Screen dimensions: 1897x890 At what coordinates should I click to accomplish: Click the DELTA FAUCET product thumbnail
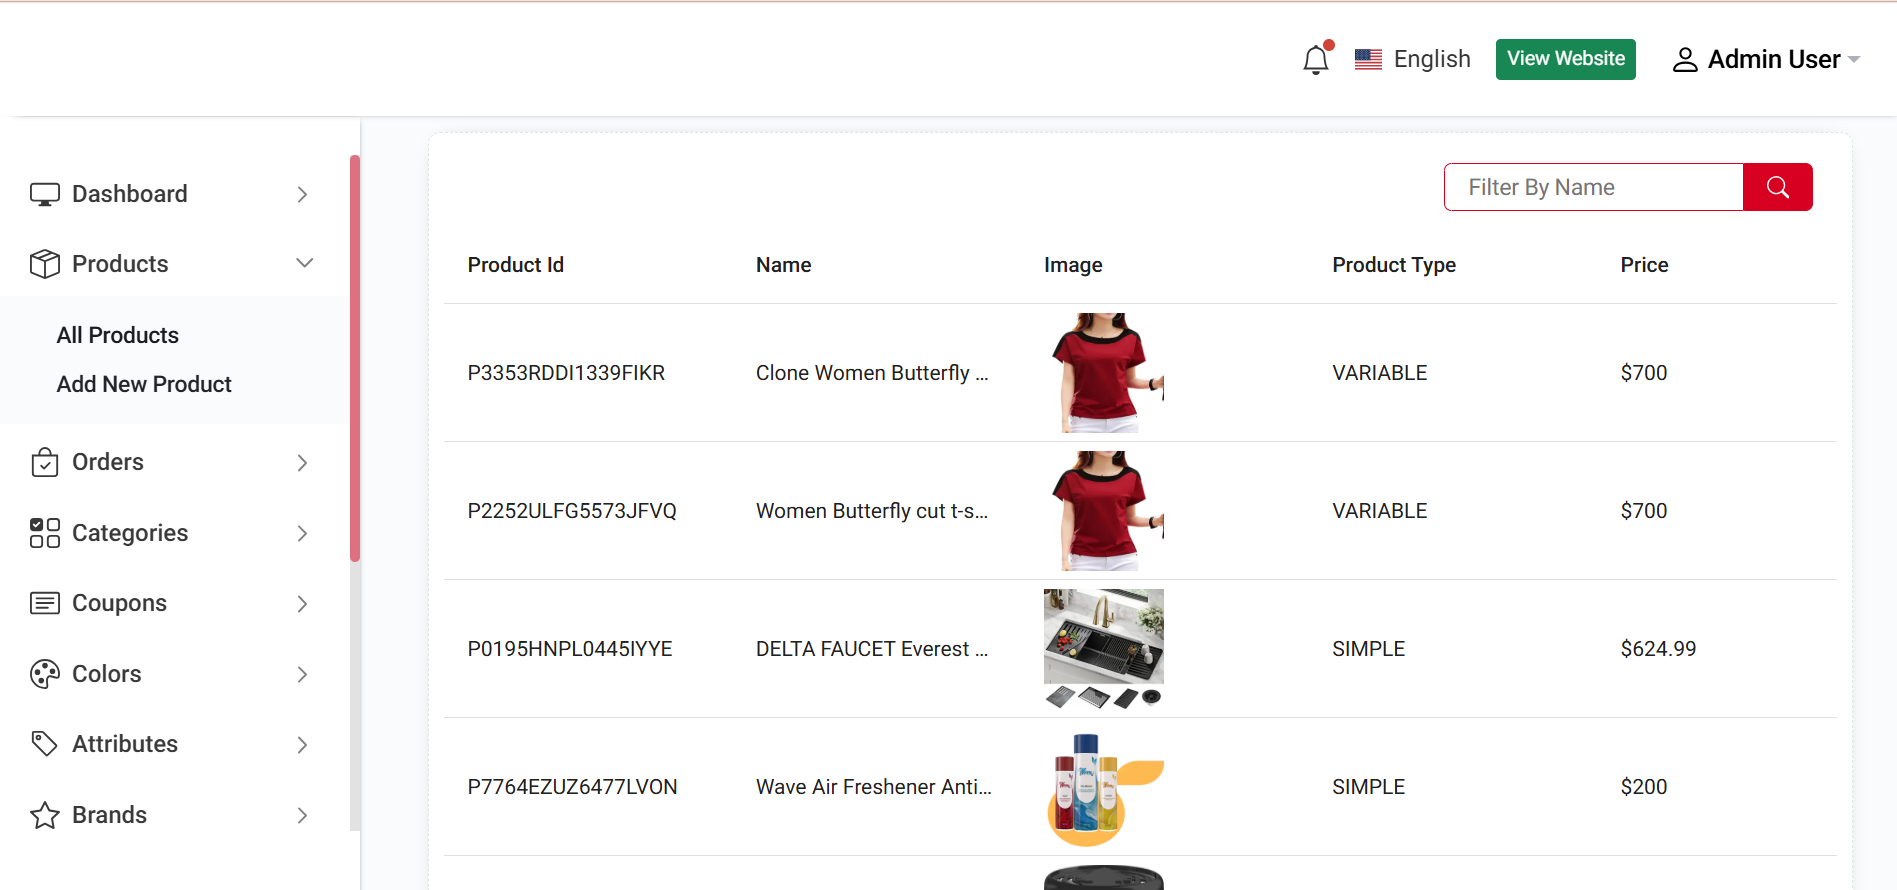tap(1103, 648)
